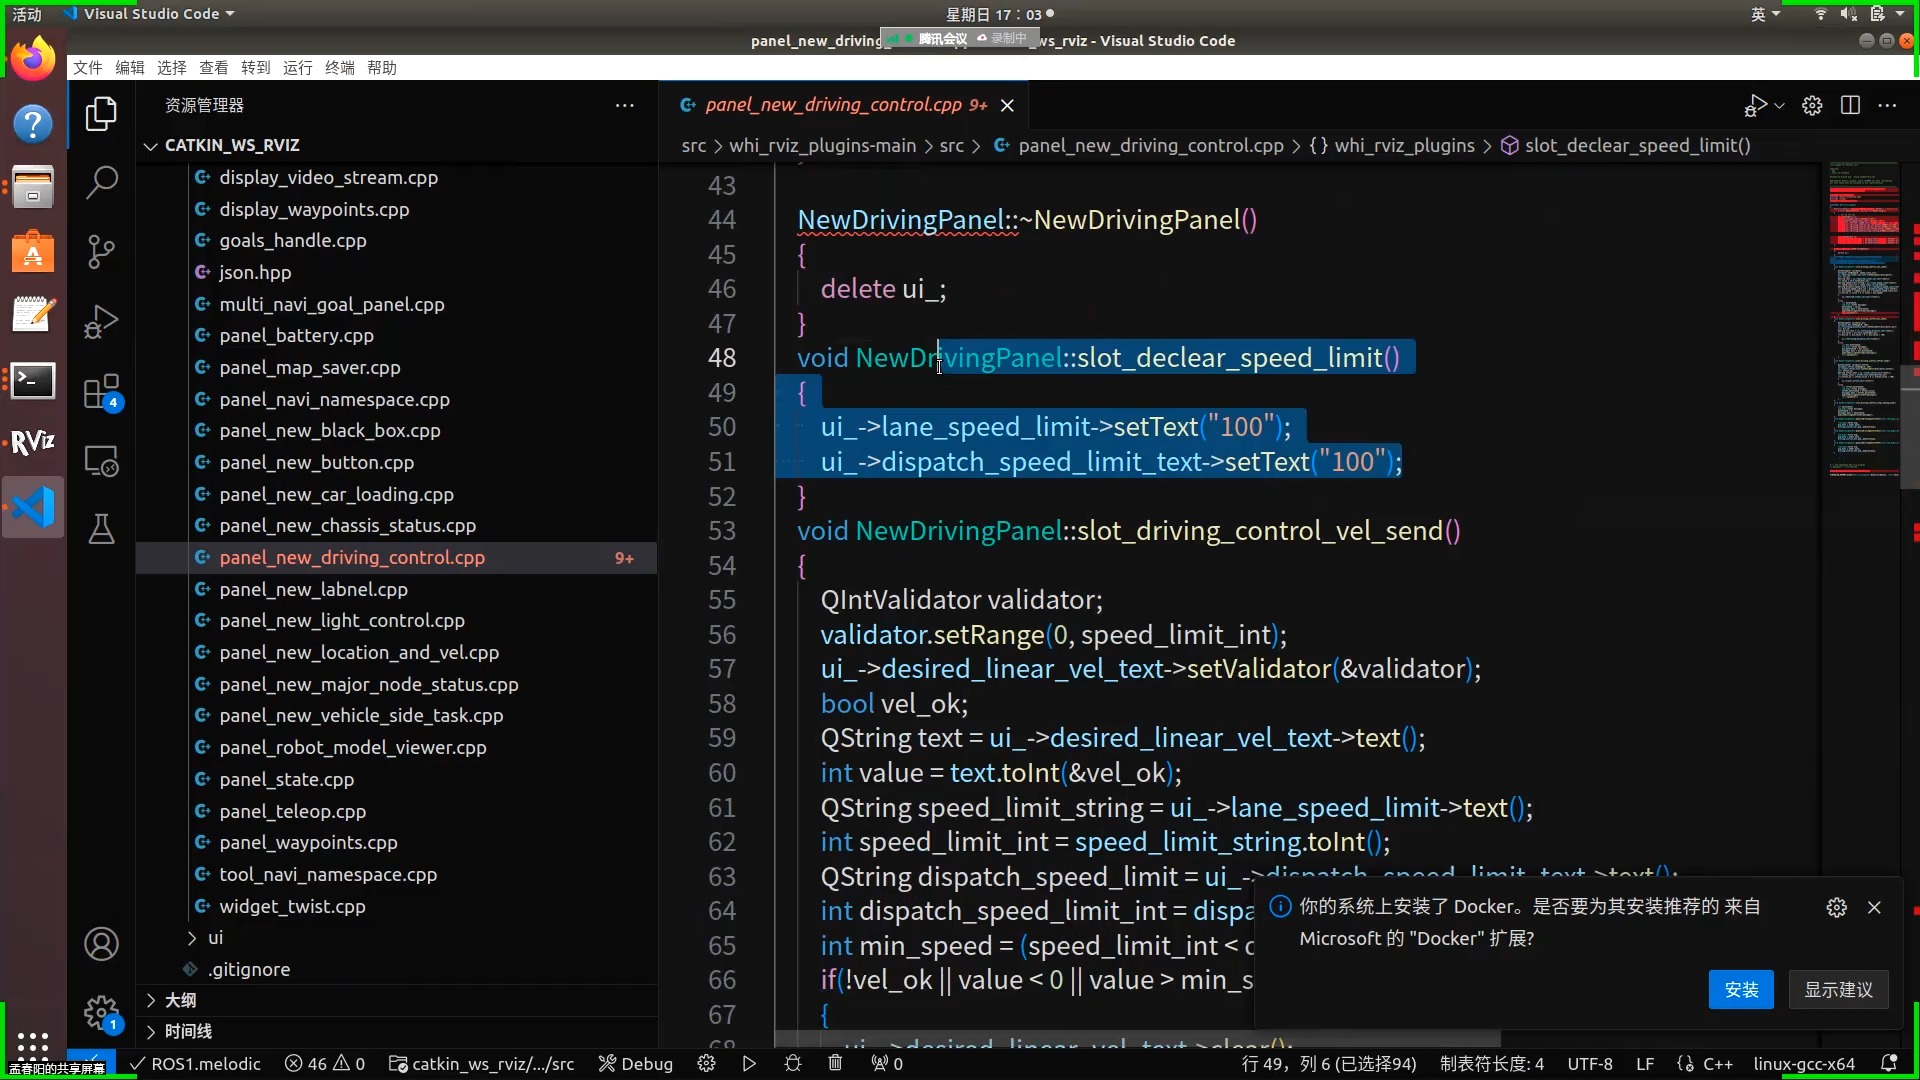Click the code minimap overview
Image resolution: width=1920 pixels, height=1080 pixels.
tap(1864, 320)
